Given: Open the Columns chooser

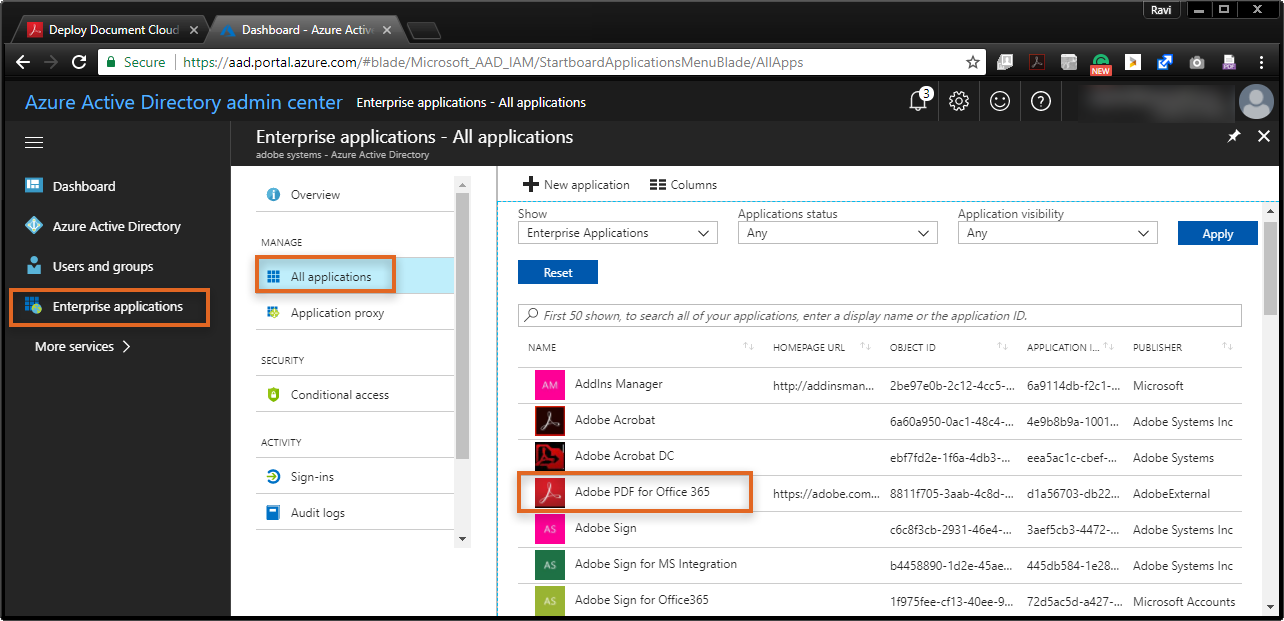Looking at the screenshot, I should click(x=683, y=185).
